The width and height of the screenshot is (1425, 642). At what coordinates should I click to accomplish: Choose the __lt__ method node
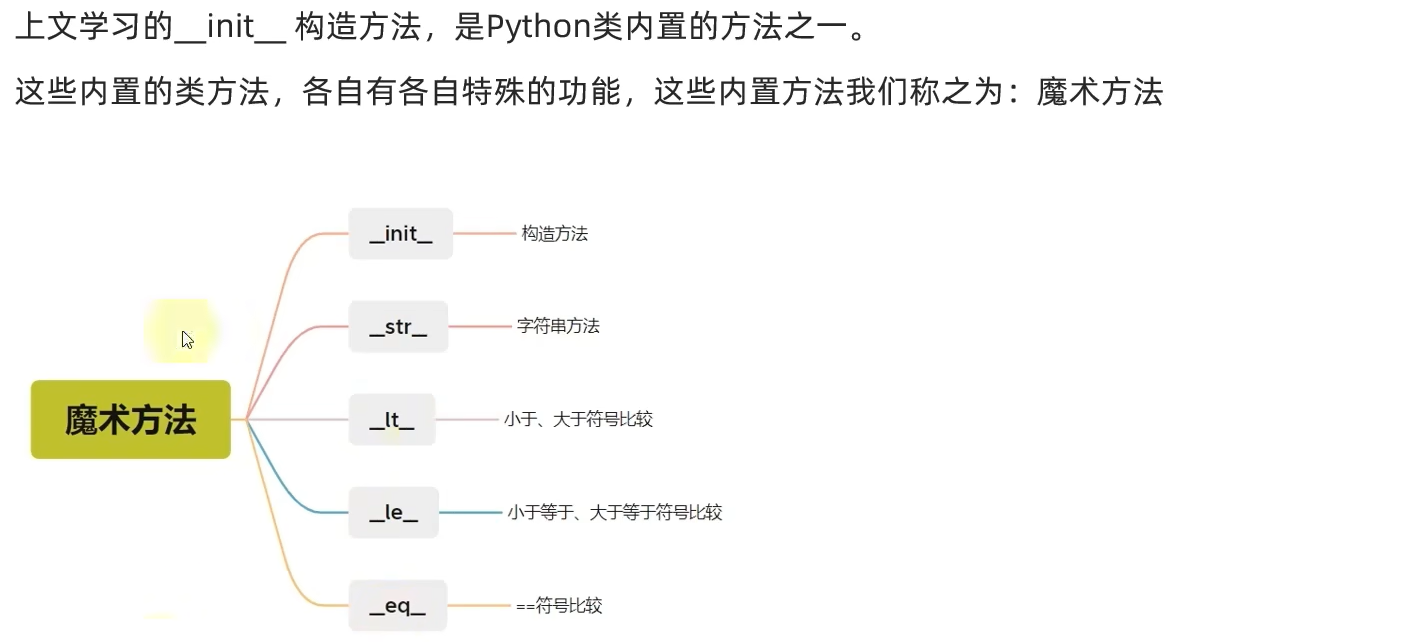(392, 420)
